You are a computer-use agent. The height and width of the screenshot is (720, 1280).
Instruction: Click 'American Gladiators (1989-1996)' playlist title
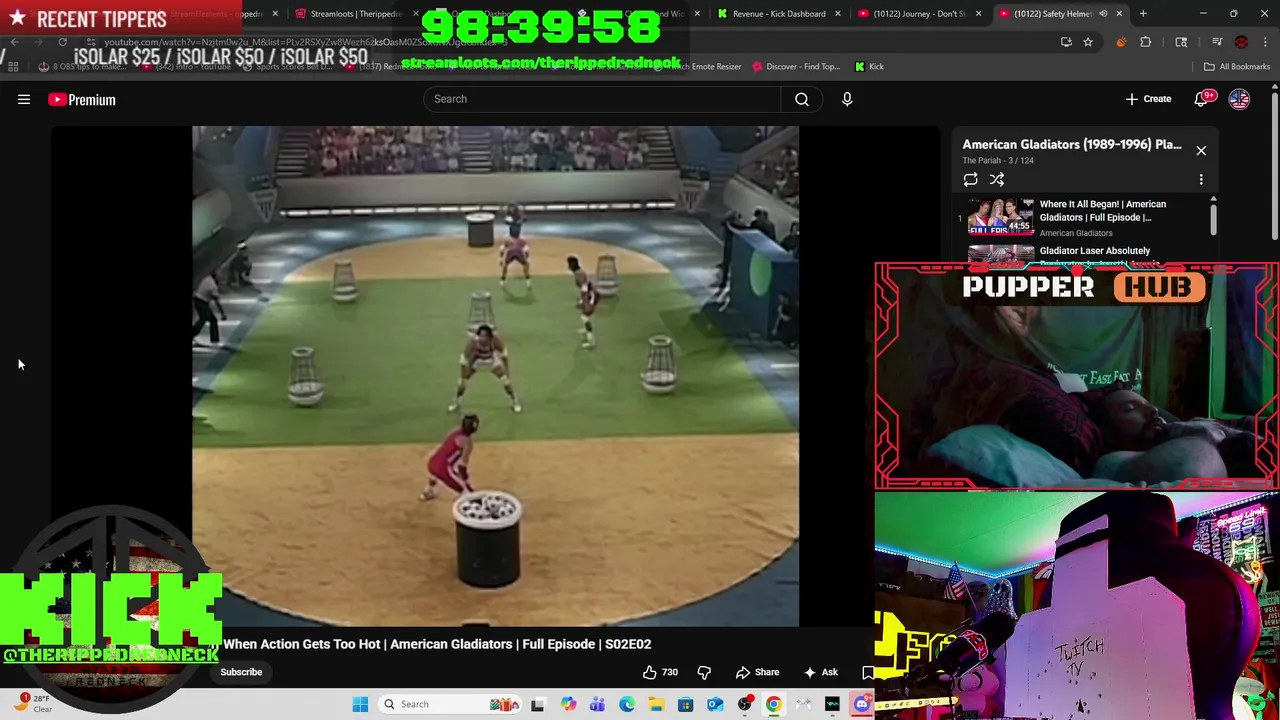pos(1072,144)
